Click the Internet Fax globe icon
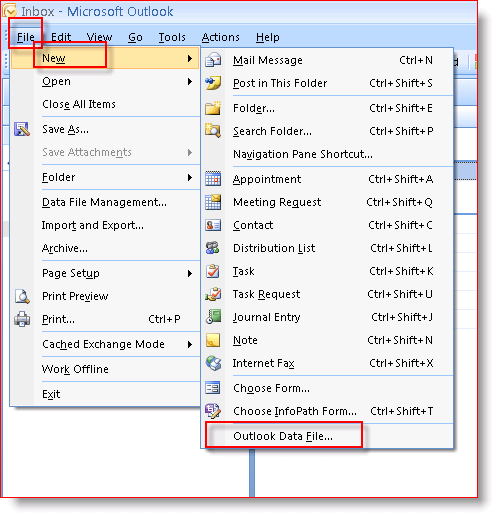 (213, 363)
